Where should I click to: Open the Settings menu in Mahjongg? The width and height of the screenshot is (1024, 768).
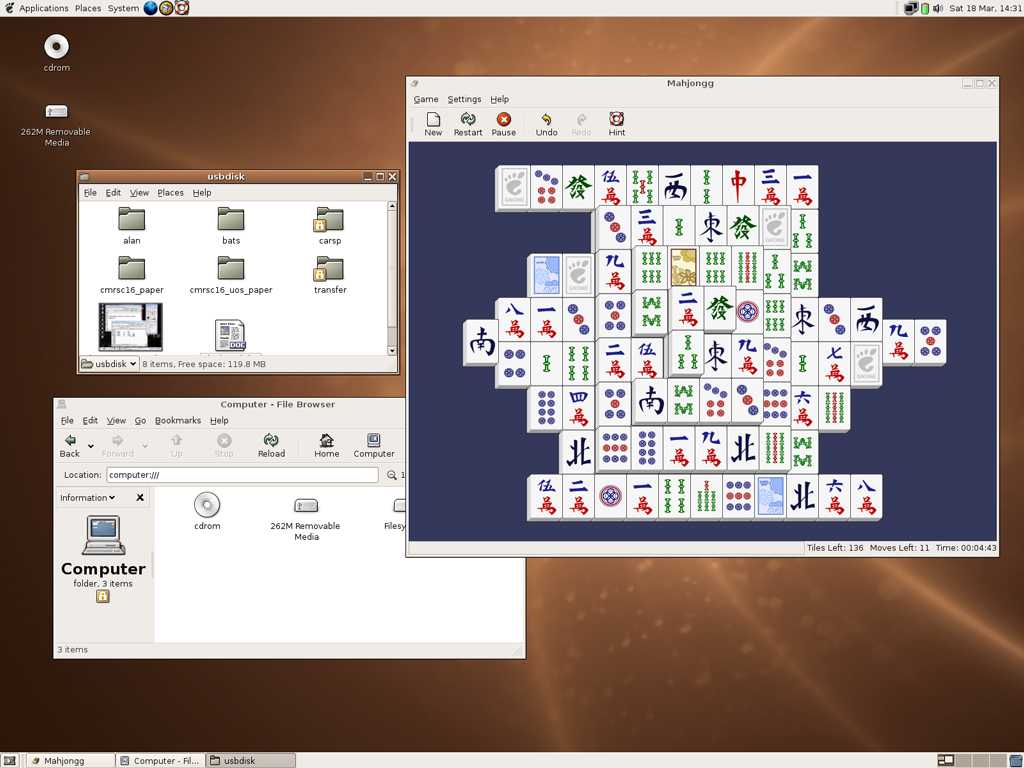click(x=464, y=99)
